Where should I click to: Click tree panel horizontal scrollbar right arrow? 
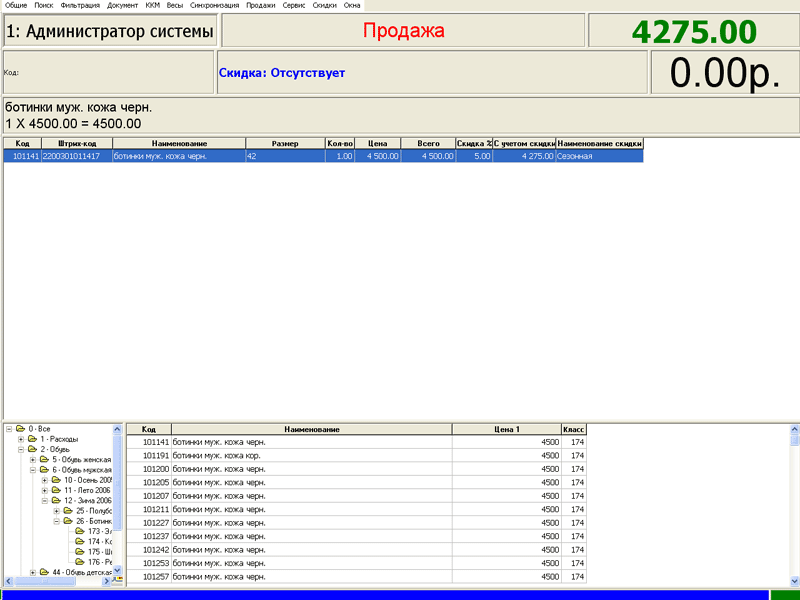pyautogui.click(x=107, y=580)
